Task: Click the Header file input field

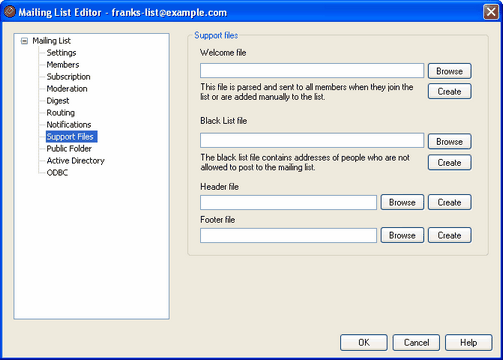Action: coord(288,202)
